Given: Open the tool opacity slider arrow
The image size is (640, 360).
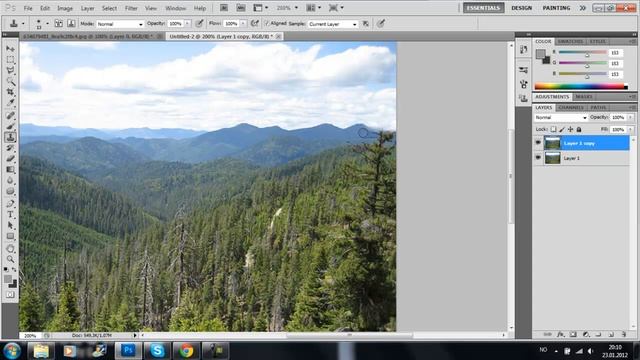Looking at the screenshot, I should pos(187,24).
